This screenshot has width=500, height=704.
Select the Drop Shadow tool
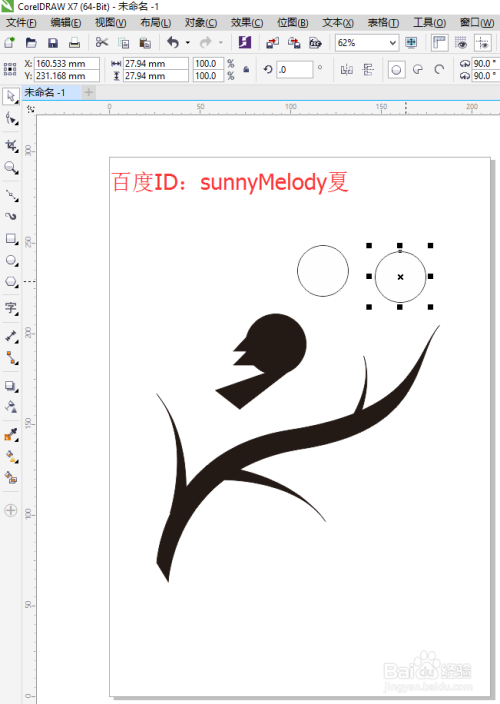11,386
